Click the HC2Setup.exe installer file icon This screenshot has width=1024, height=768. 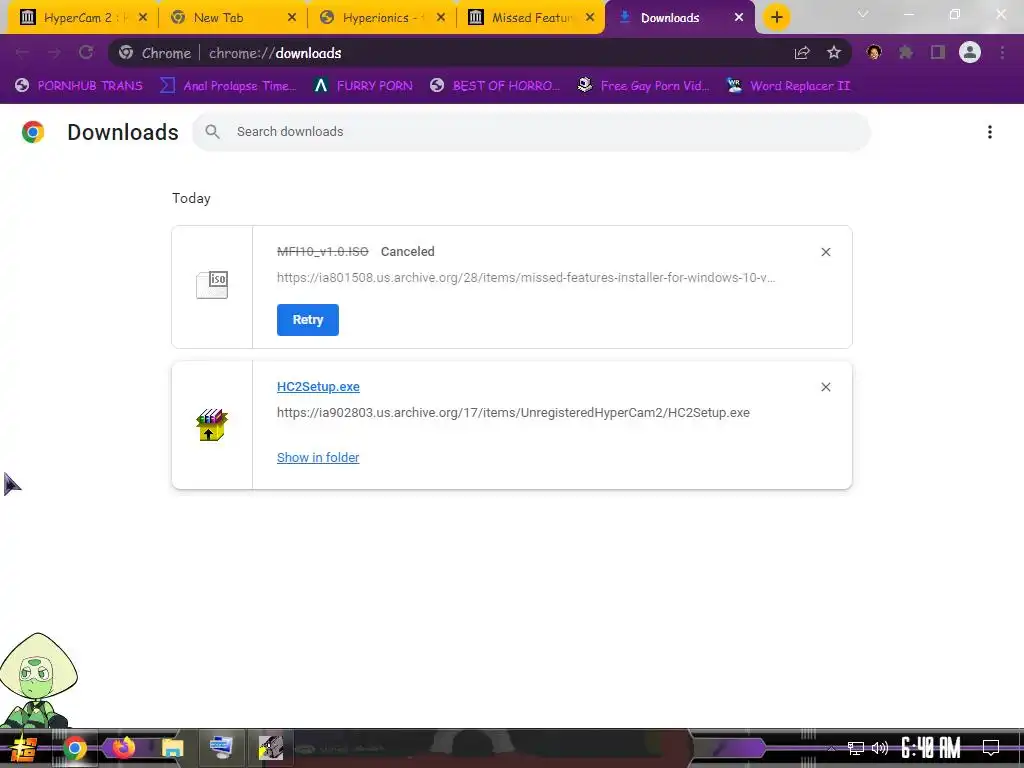(x=212, y=425)
